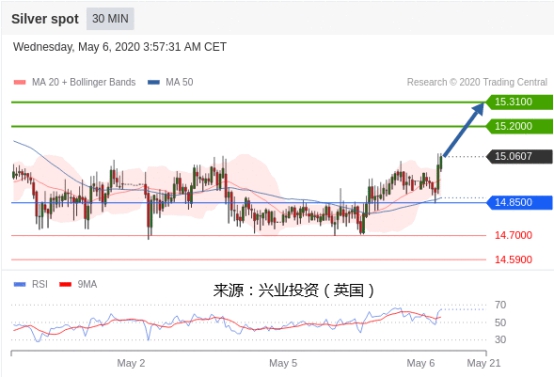The width and height of the screenshot is (554, 377).
Task: Click the 14.5900 support level label
Action: (513, 260)
